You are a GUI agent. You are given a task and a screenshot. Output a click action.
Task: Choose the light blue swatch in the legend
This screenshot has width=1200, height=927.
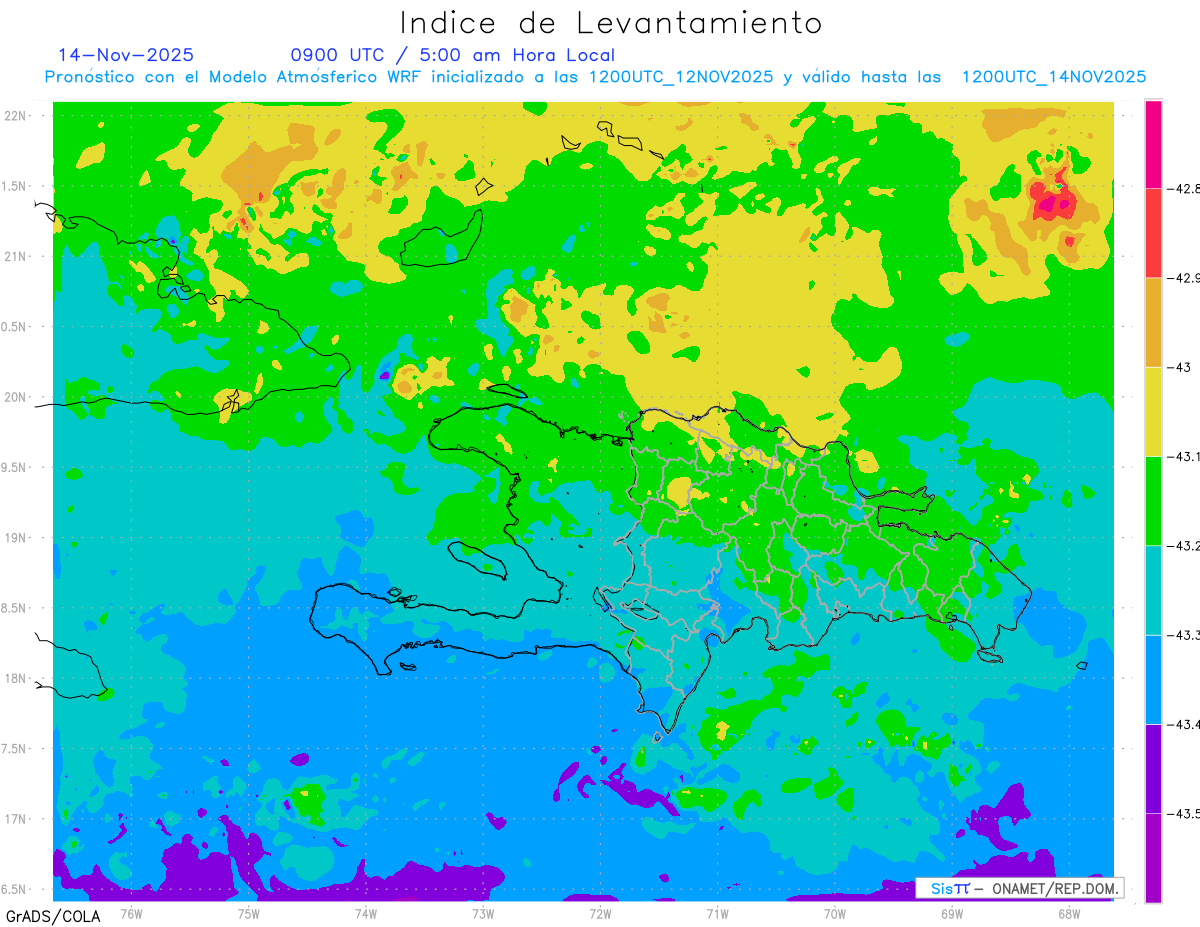point(1153,679)
